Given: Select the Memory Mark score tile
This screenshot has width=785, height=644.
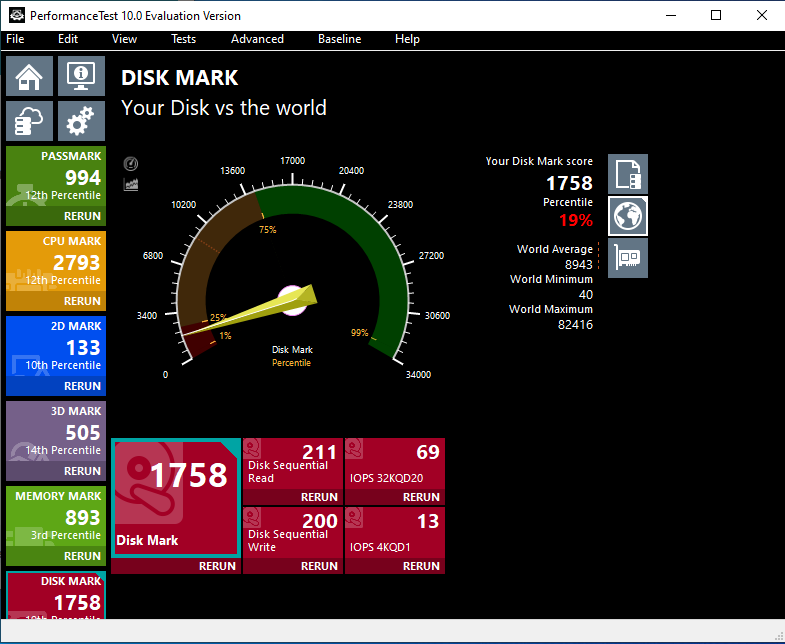Looking at the screenshot, I should pyautogui.click(x=55, y=519).
